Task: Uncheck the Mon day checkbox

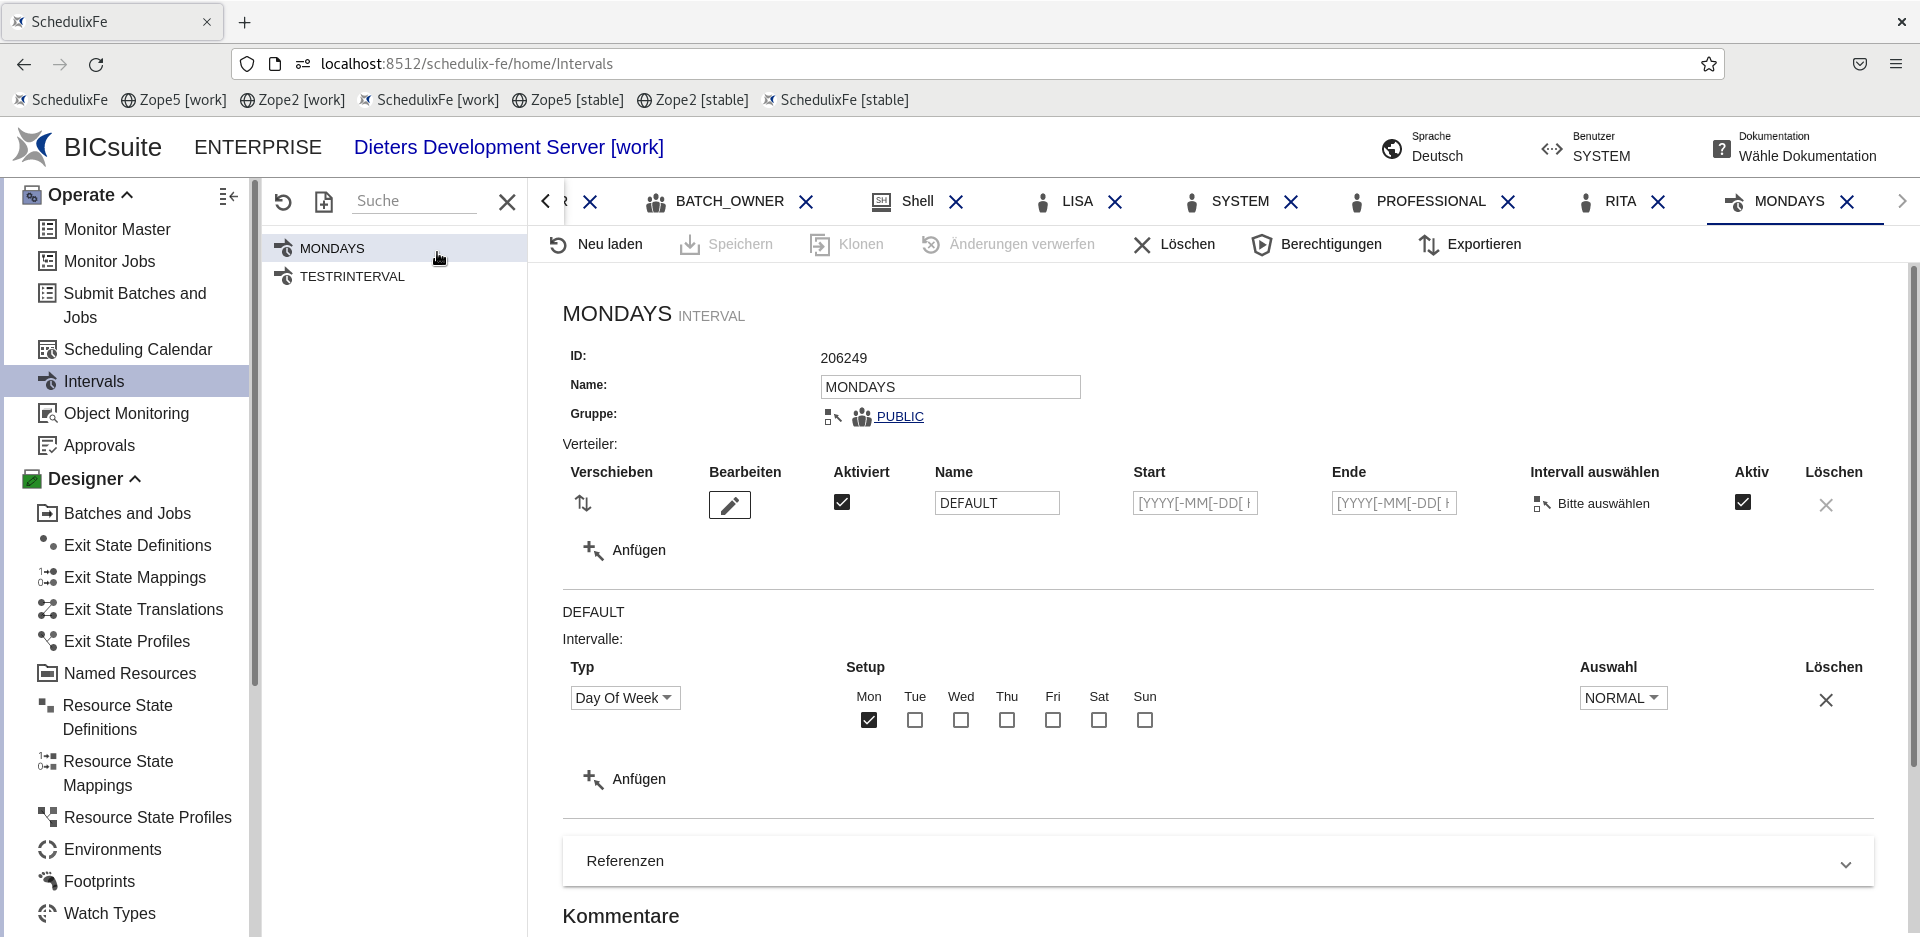Action: coord(869,720)
